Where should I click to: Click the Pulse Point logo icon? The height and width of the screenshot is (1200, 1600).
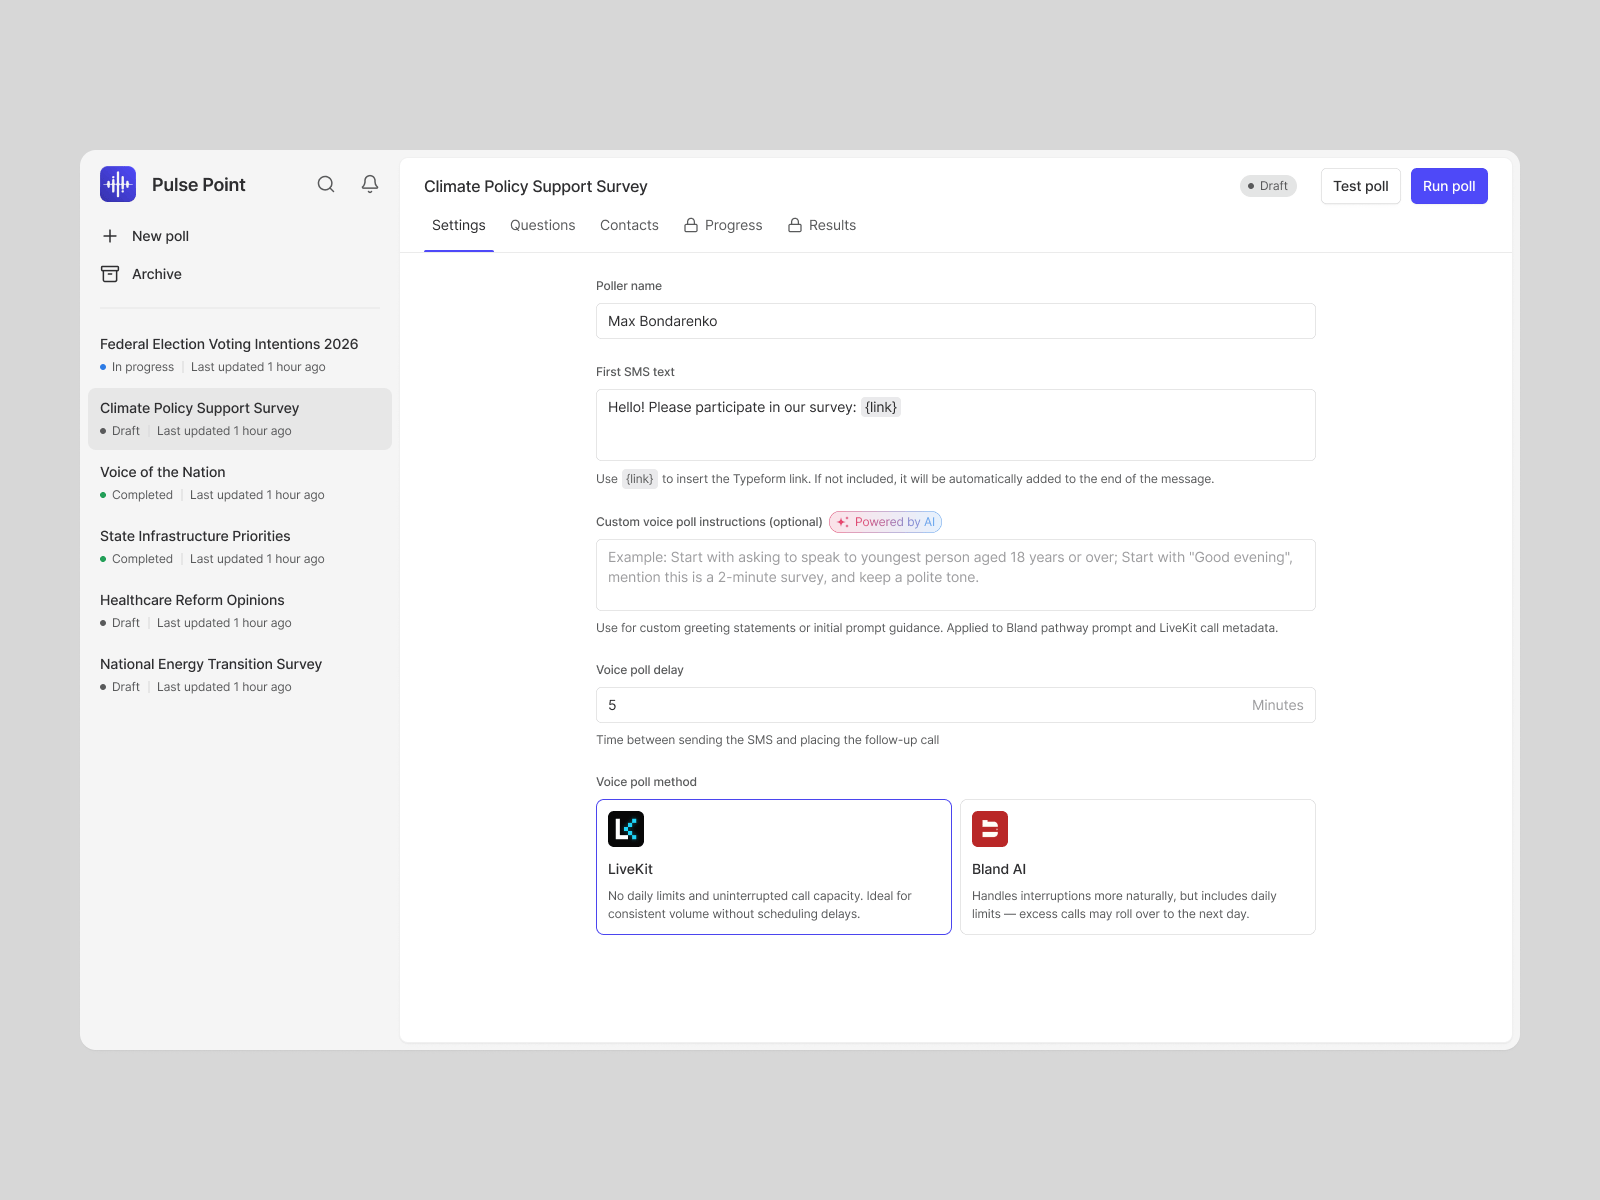point(118,184)
